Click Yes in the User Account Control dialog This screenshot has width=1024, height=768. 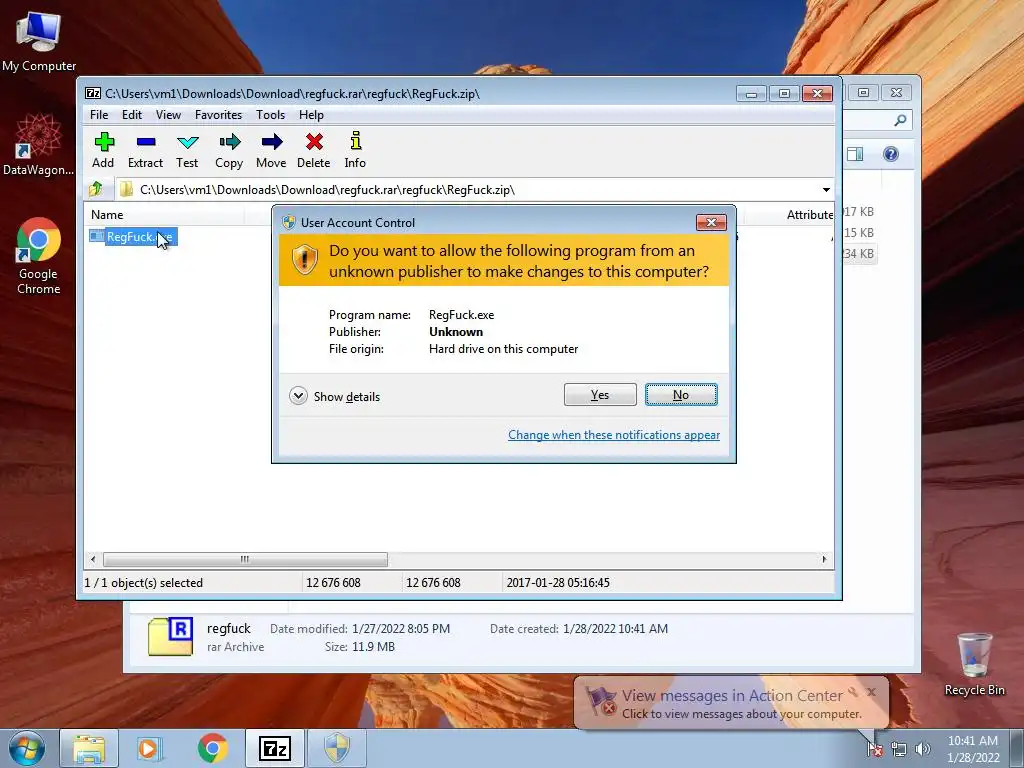[x=600, y=394]
